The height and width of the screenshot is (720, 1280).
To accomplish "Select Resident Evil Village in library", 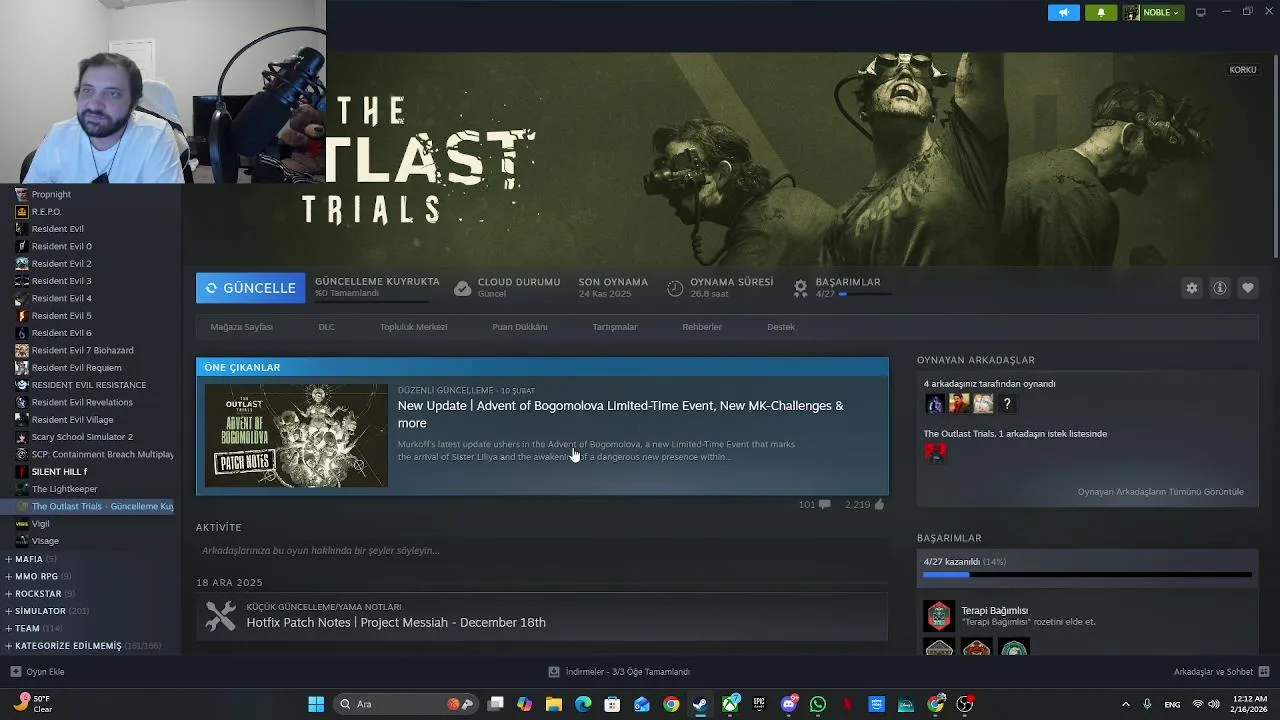I will (72, 420).
